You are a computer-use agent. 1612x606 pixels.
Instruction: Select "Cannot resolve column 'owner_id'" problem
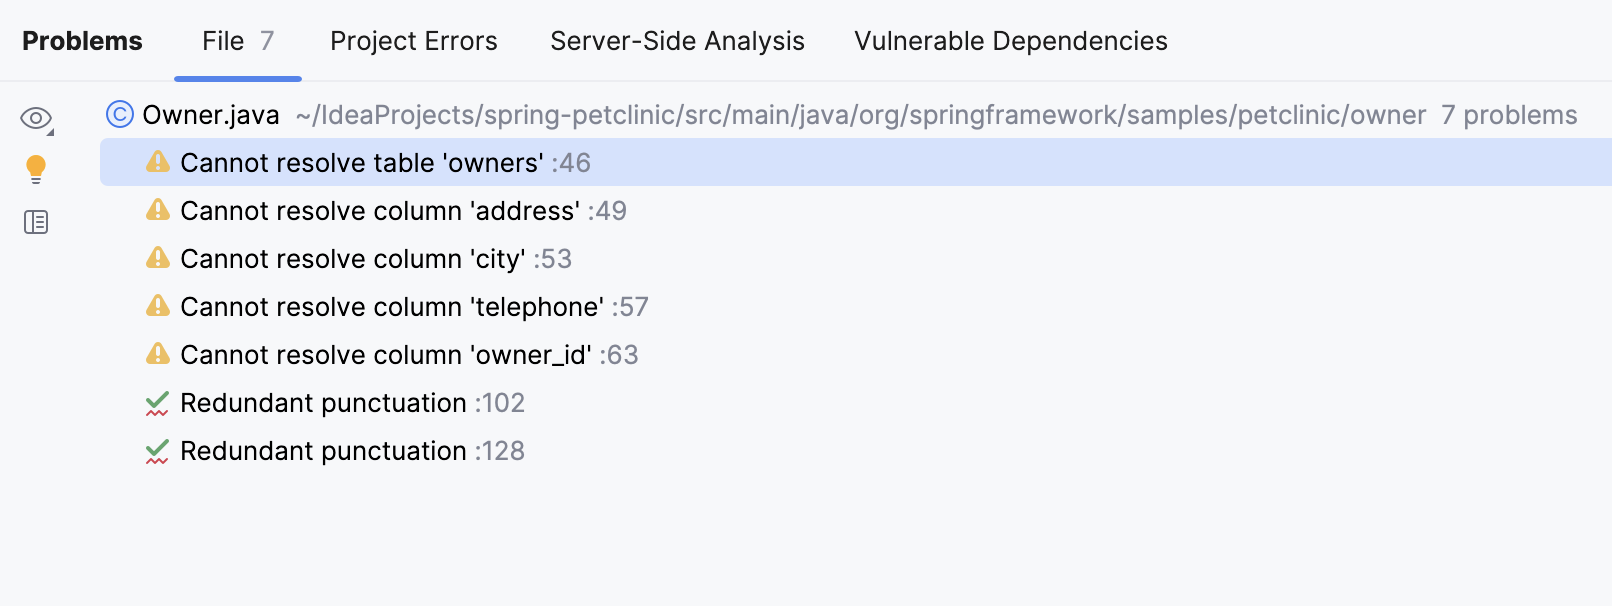[386, 355]
